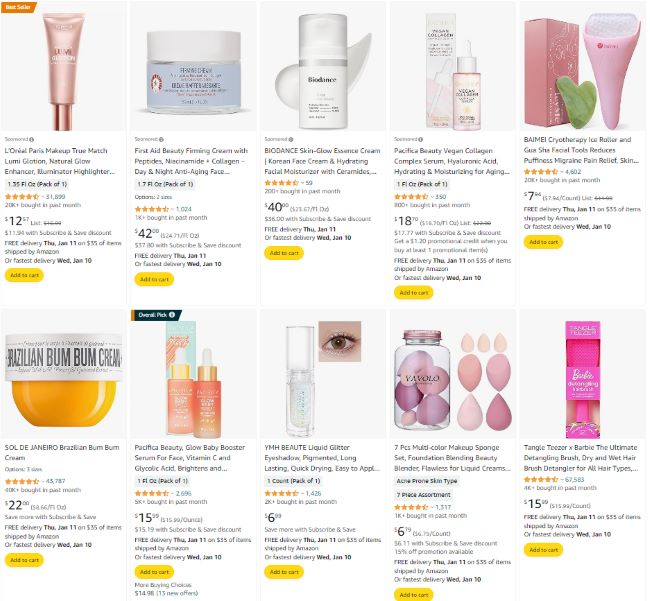Open Overall Pick badge info icon
Image resolution: width=650 pixels, height=601 pixels.
[x=172, y=315]
